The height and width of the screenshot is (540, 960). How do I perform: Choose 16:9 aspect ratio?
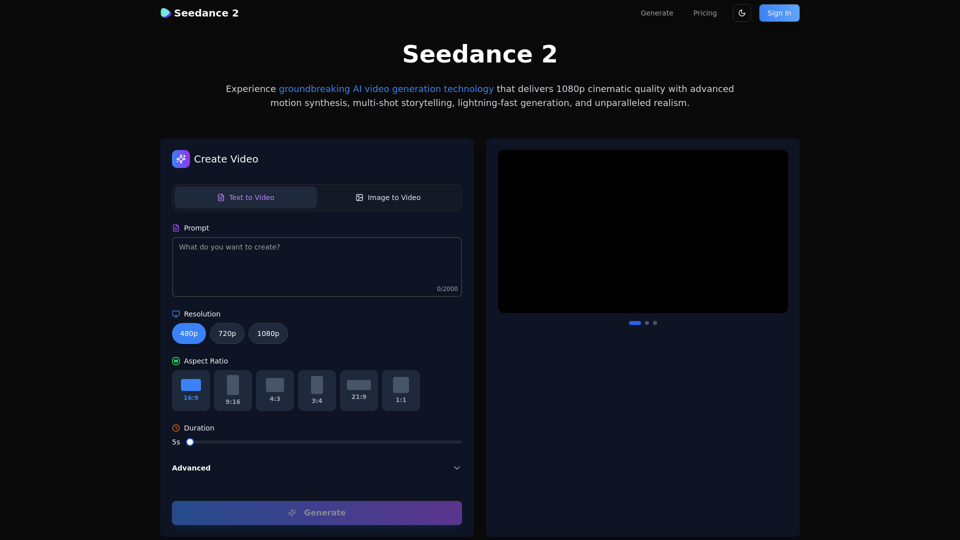191,390
